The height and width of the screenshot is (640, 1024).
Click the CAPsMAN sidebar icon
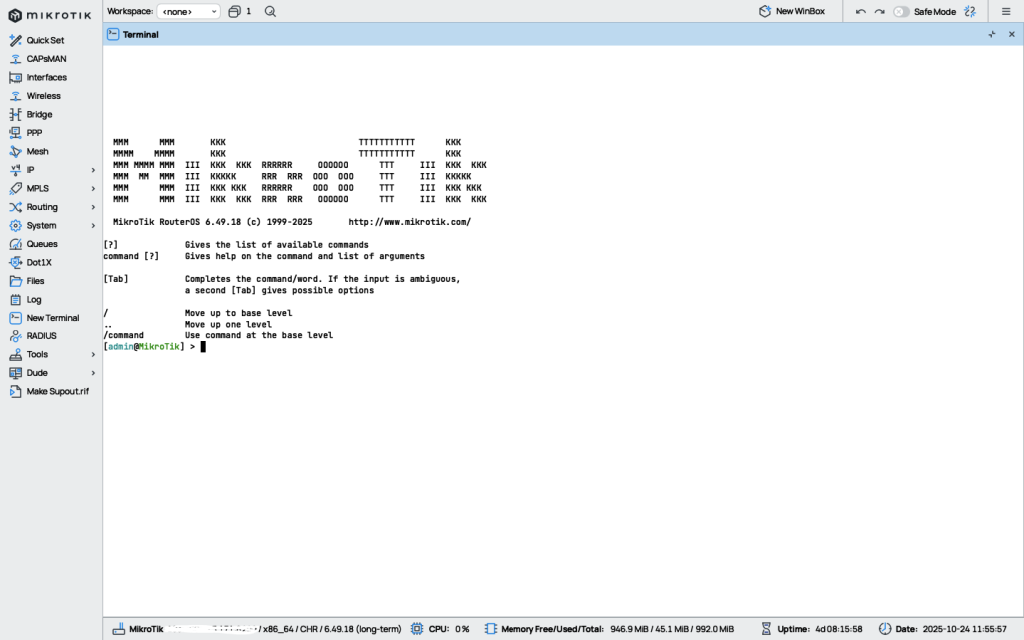(15, 59)
